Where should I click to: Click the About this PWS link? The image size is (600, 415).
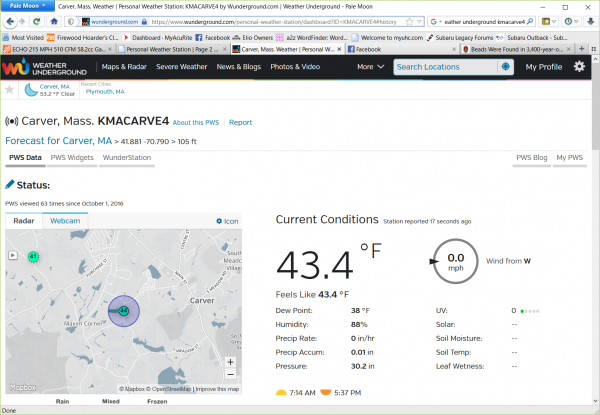196,122
